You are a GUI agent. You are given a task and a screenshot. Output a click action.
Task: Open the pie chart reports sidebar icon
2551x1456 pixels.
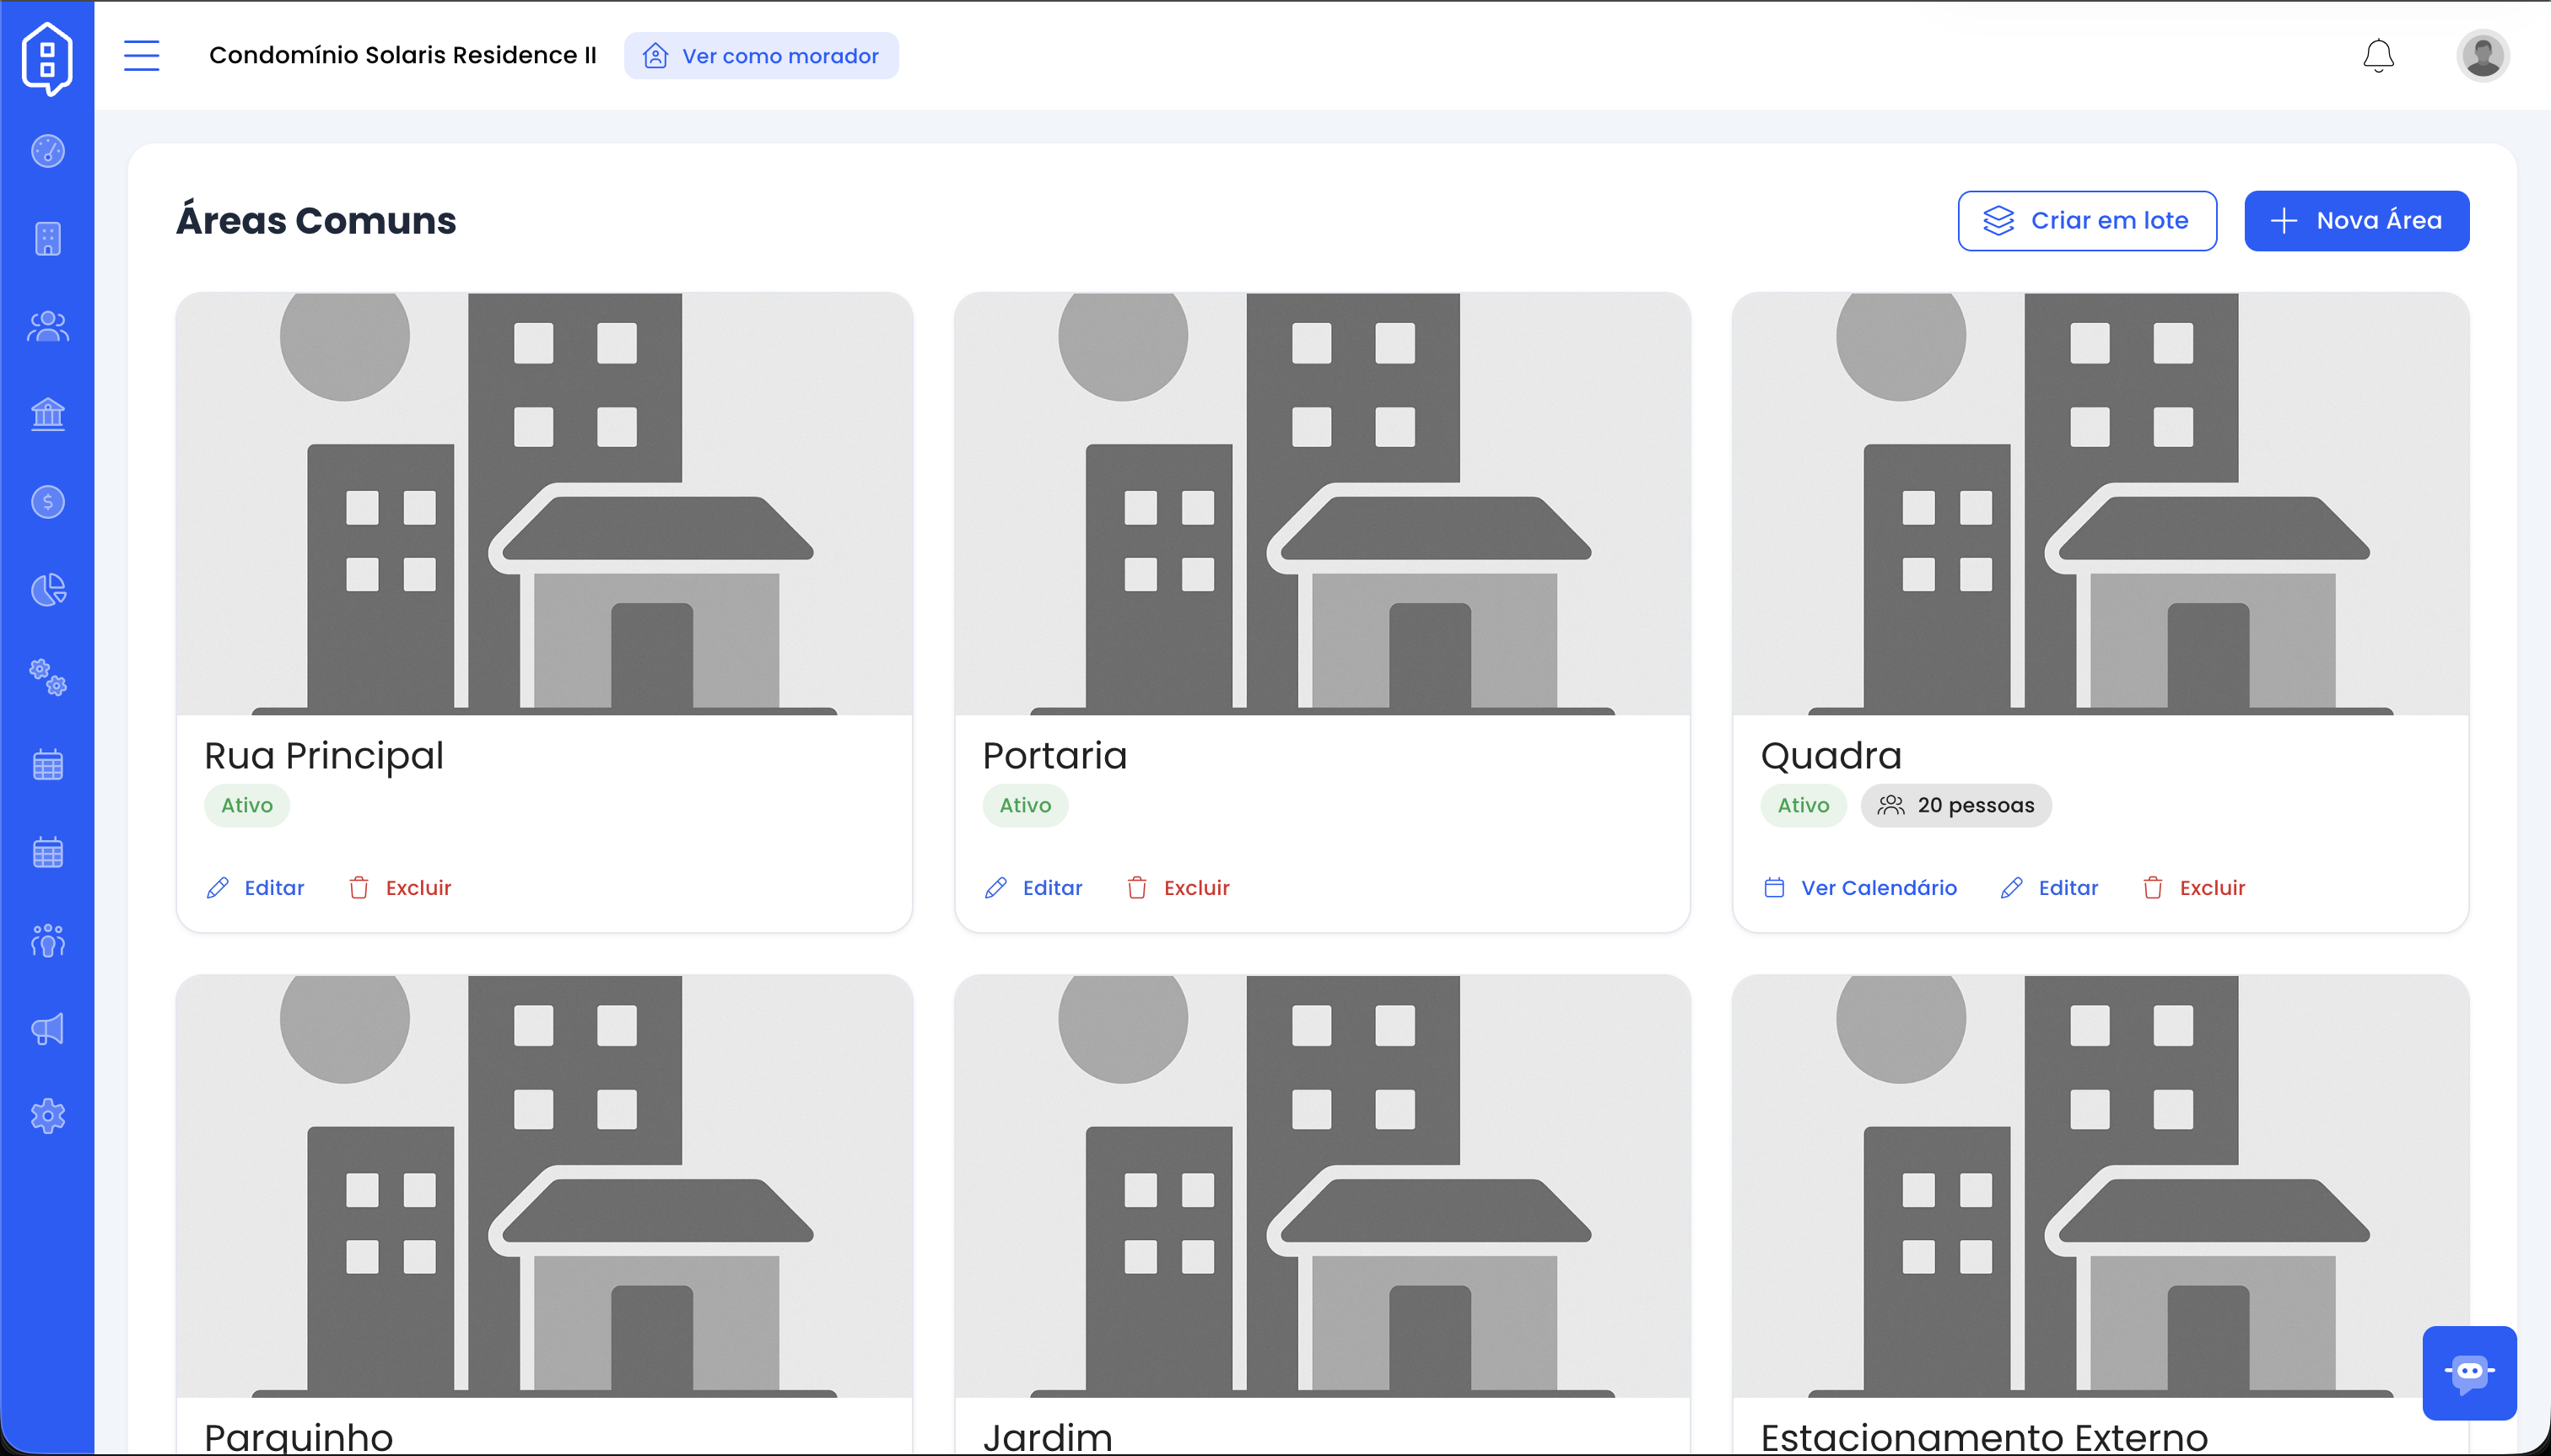[48, 590]
